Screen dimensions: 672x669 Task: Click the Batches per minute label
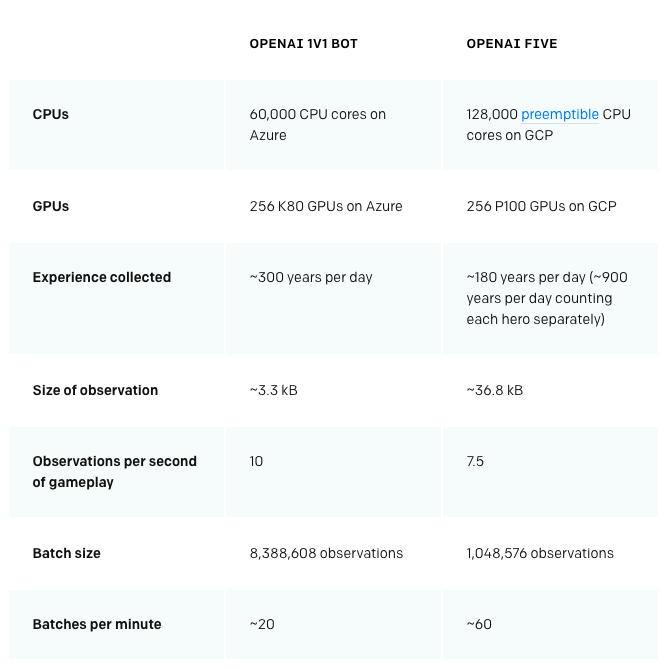[x=97, y=624]
